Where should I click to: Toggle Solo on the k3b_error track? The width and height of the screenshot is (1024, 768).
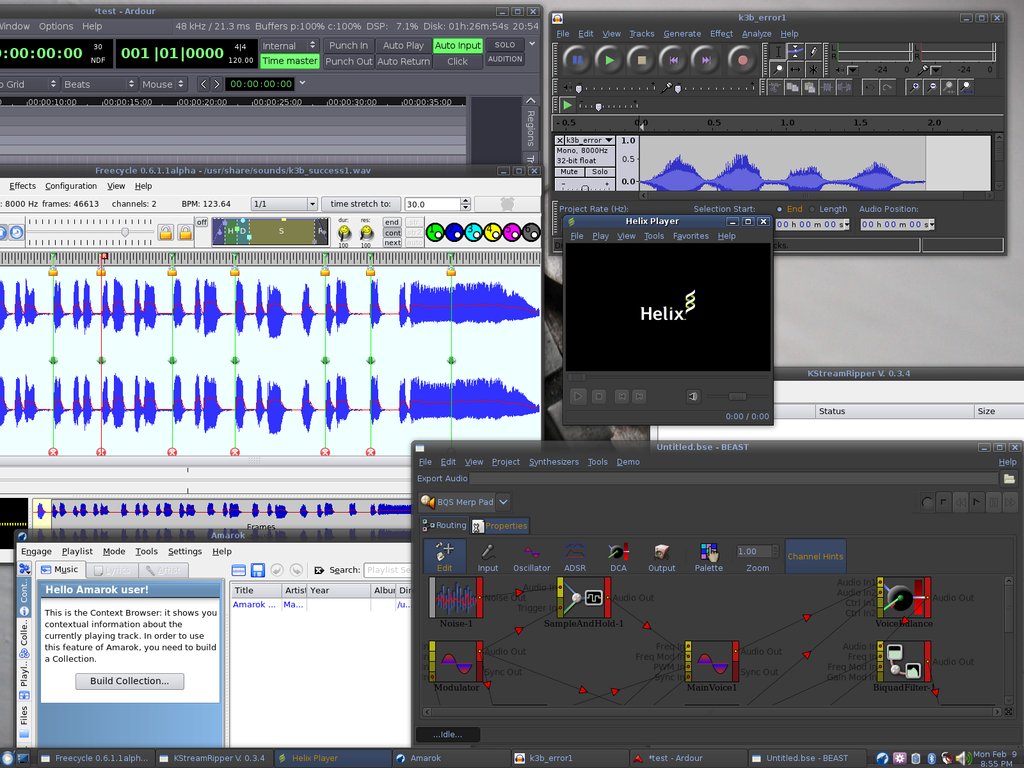click(x=599, y=172)
